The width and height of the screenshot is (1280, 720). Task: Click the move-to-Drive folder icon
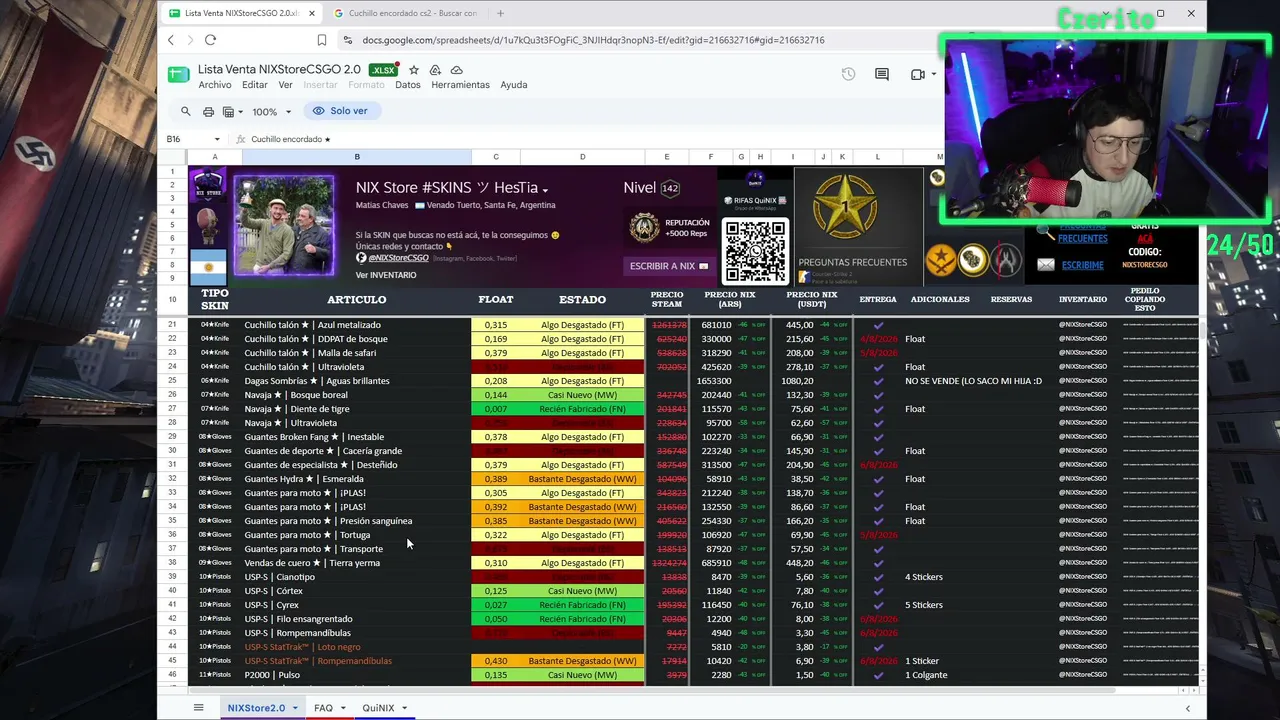435,70
